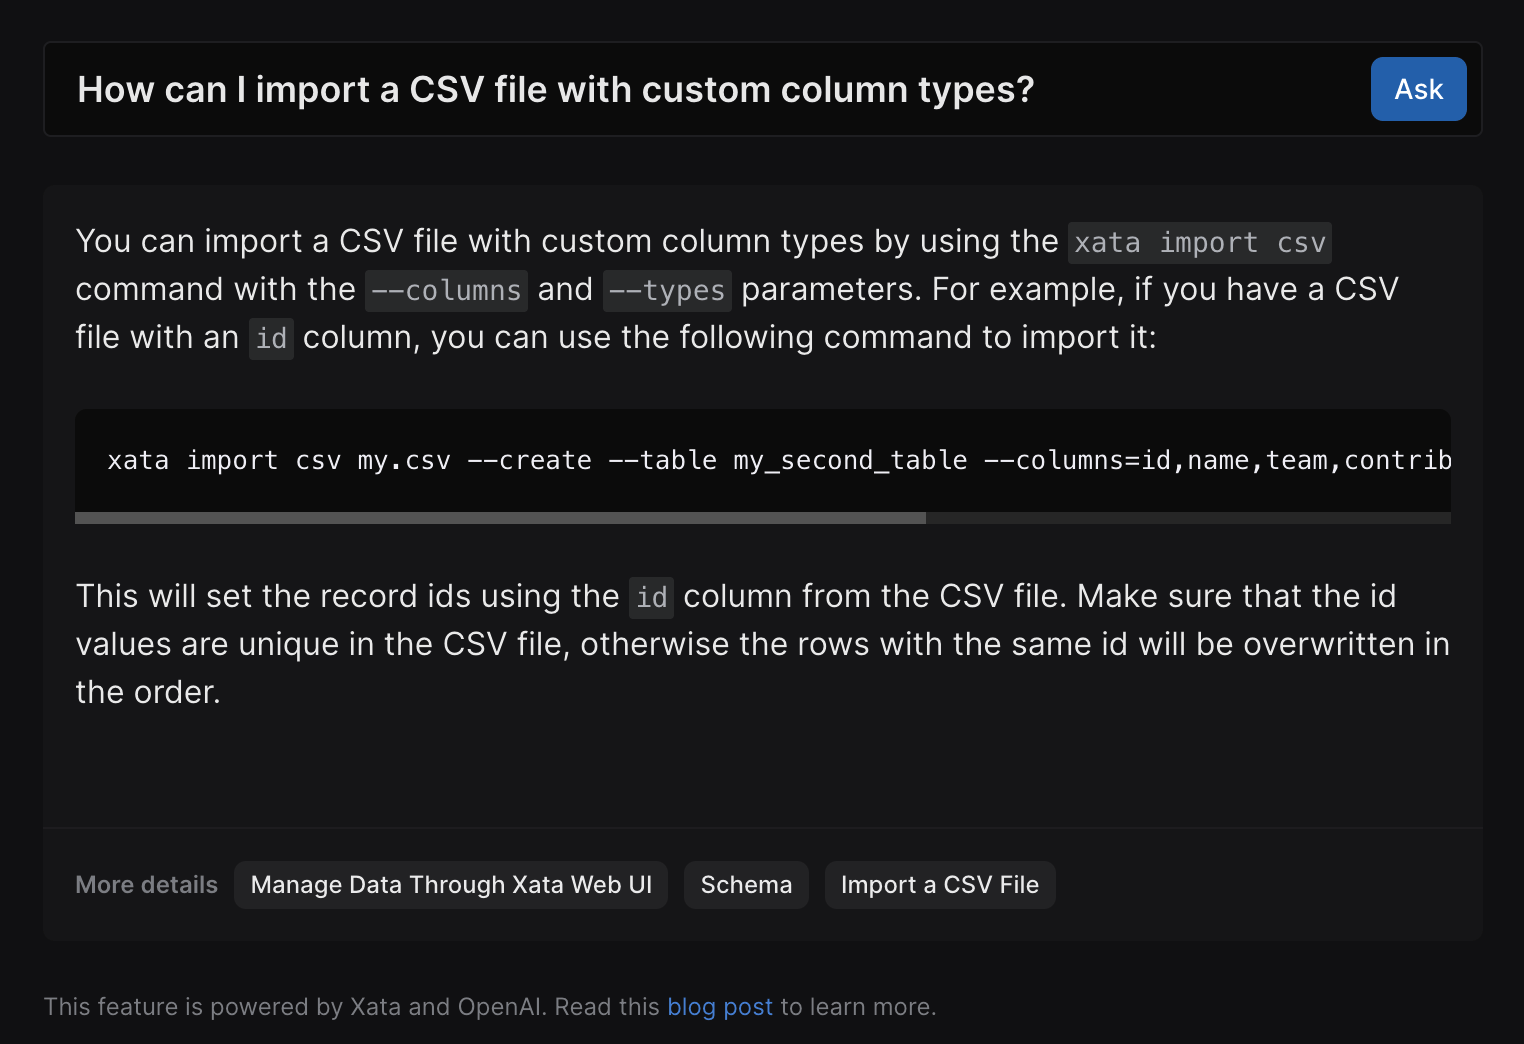Click the "--columns" inline code snippet
The height and width of the screenshot is (1044, 1524).
click(446, 291)
